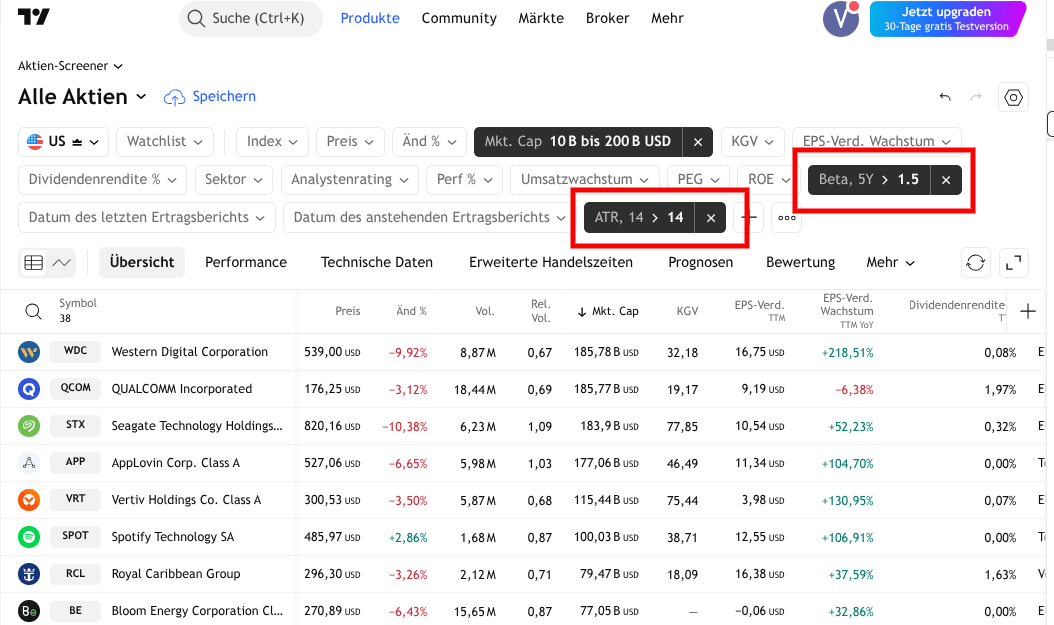1054x625 pixels.
Task: Focus the Suche search field
Action: pyautogui.click(x=251, y=18)
